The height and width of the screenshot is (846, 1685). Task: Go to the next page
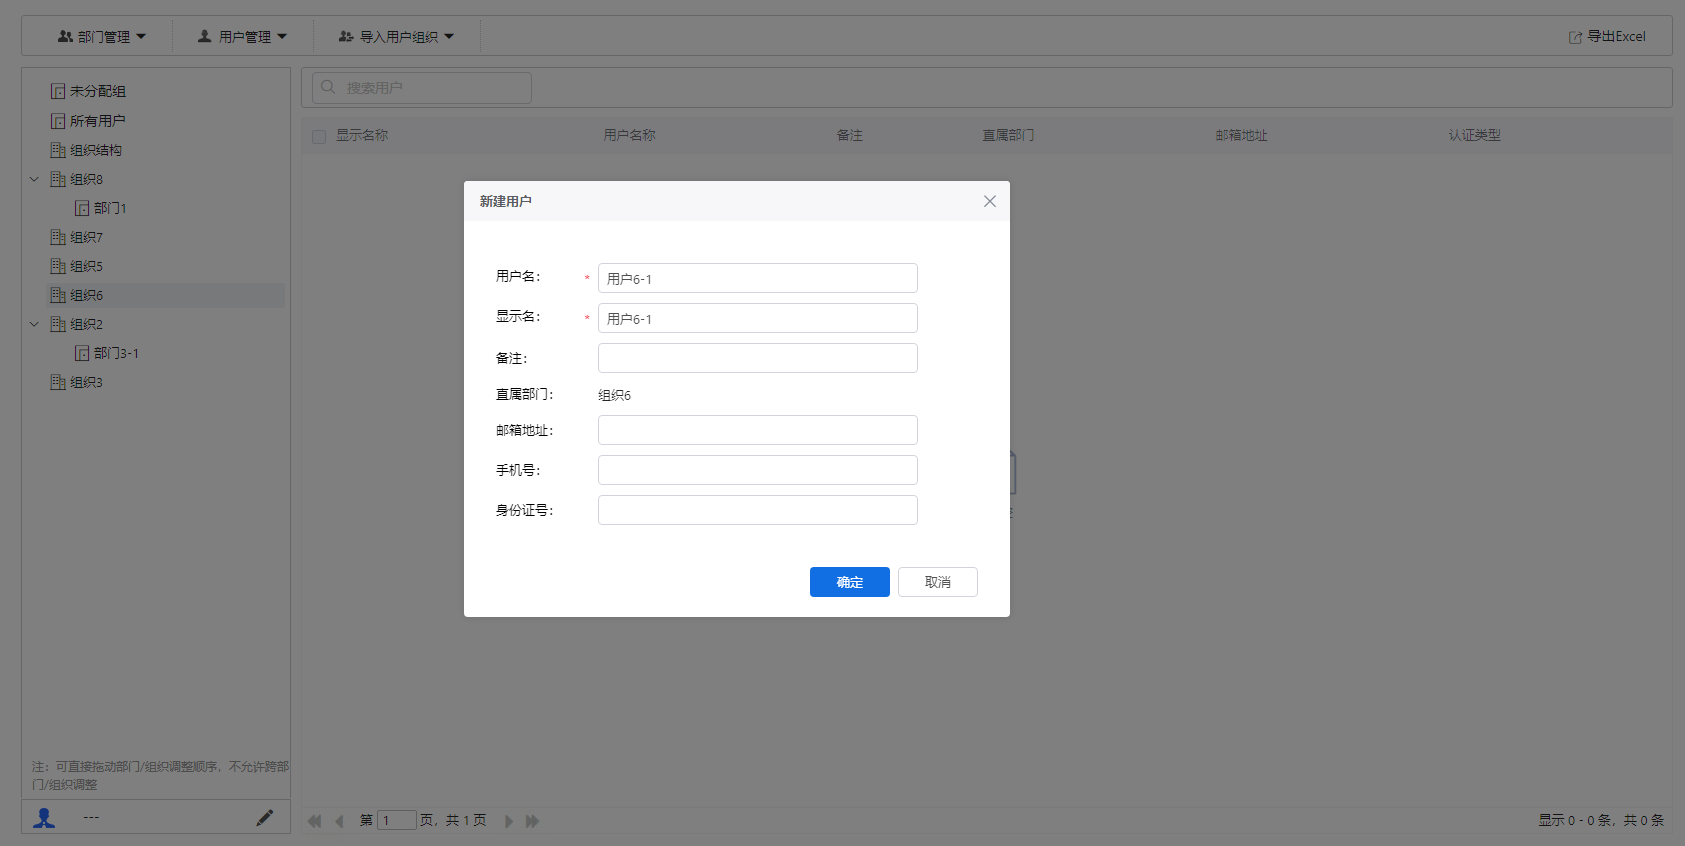click(x=509, y=821)
